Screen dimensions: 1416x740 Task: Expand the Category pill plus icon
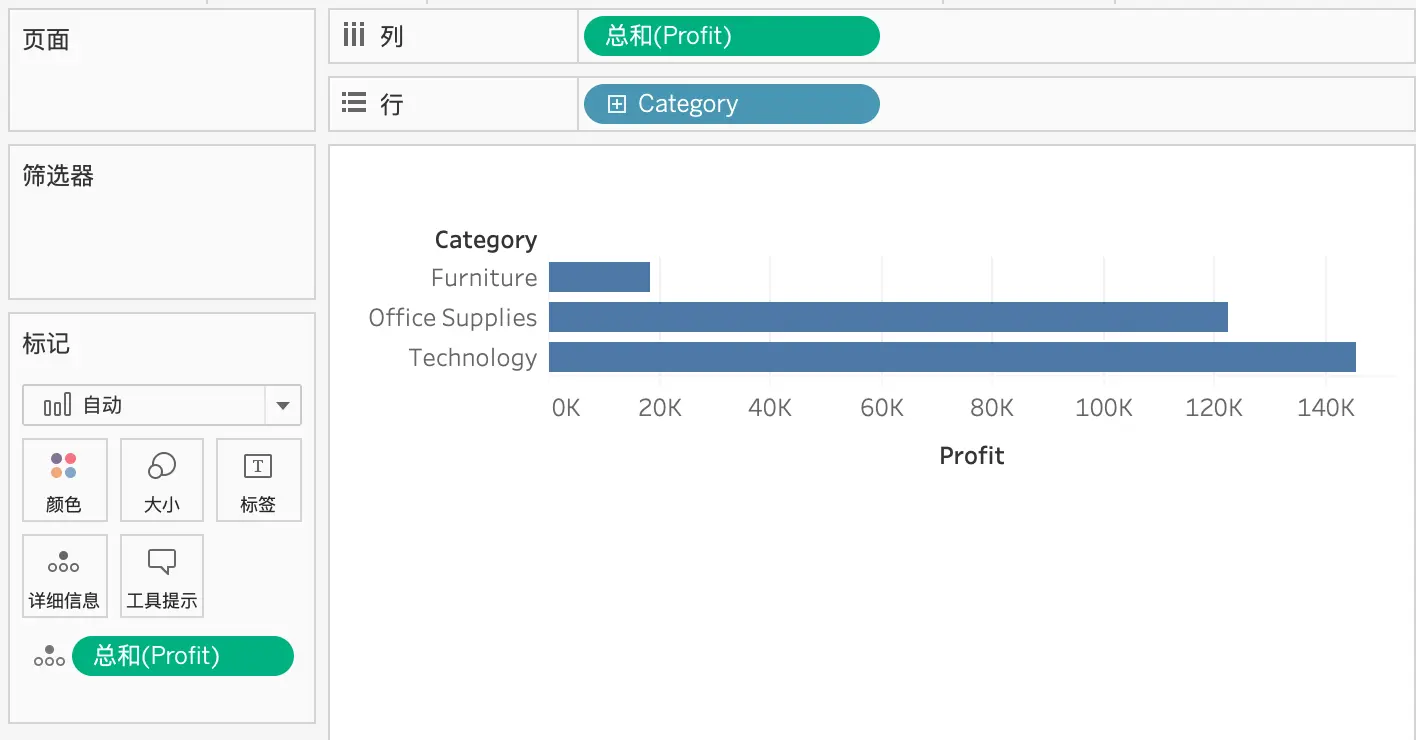pyautogui.click(x=617, y=104)
